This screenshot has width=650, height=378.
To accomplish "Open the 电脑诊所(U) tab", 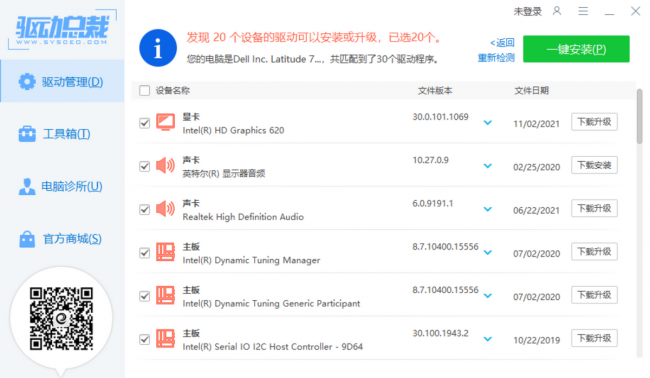I will 62,187.
